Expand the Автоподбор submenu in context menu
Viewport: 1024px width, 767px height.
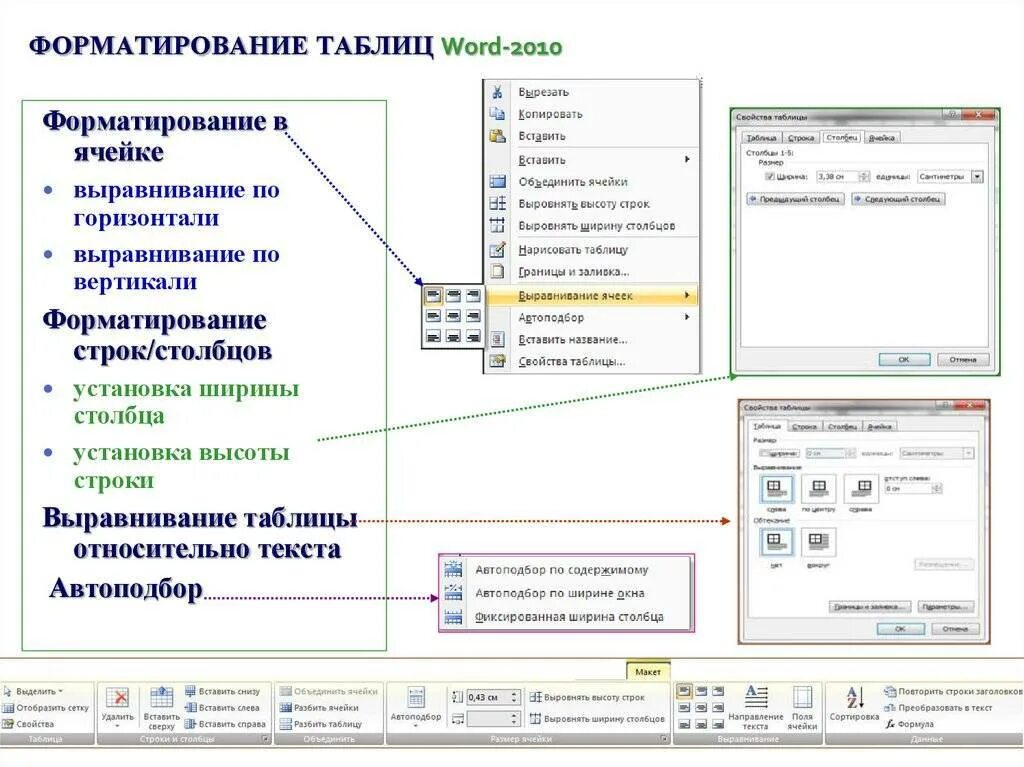pos(687,317)
